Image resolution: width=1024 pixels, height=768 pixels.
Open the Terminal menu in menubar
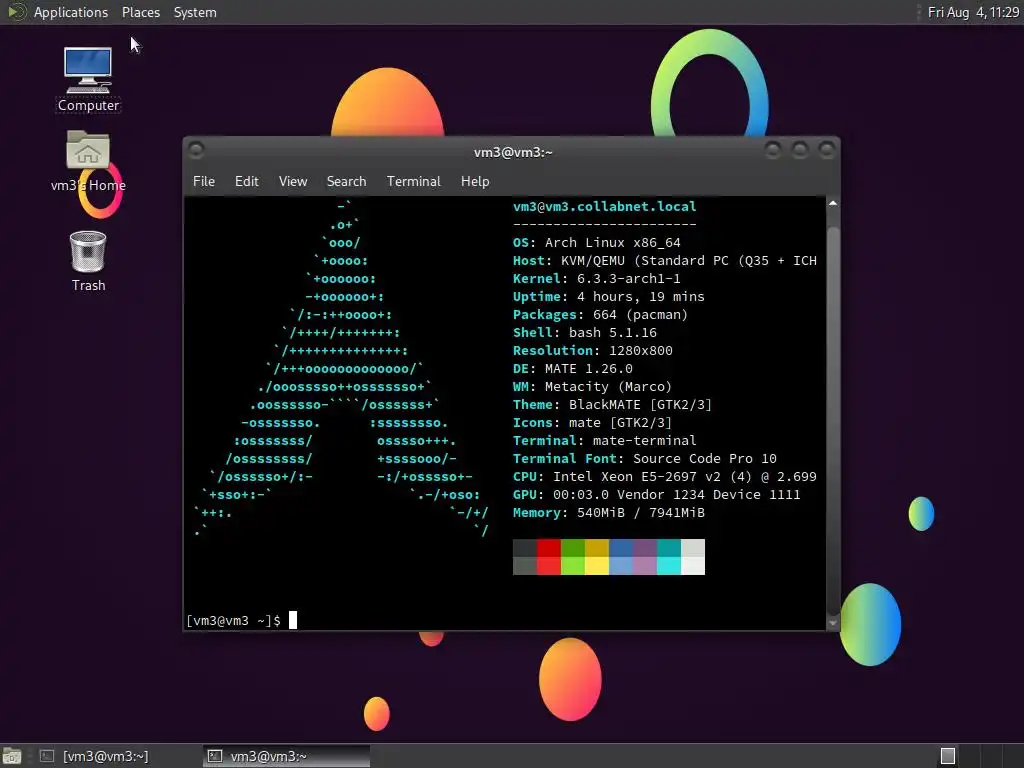click(x=413, y=181)
